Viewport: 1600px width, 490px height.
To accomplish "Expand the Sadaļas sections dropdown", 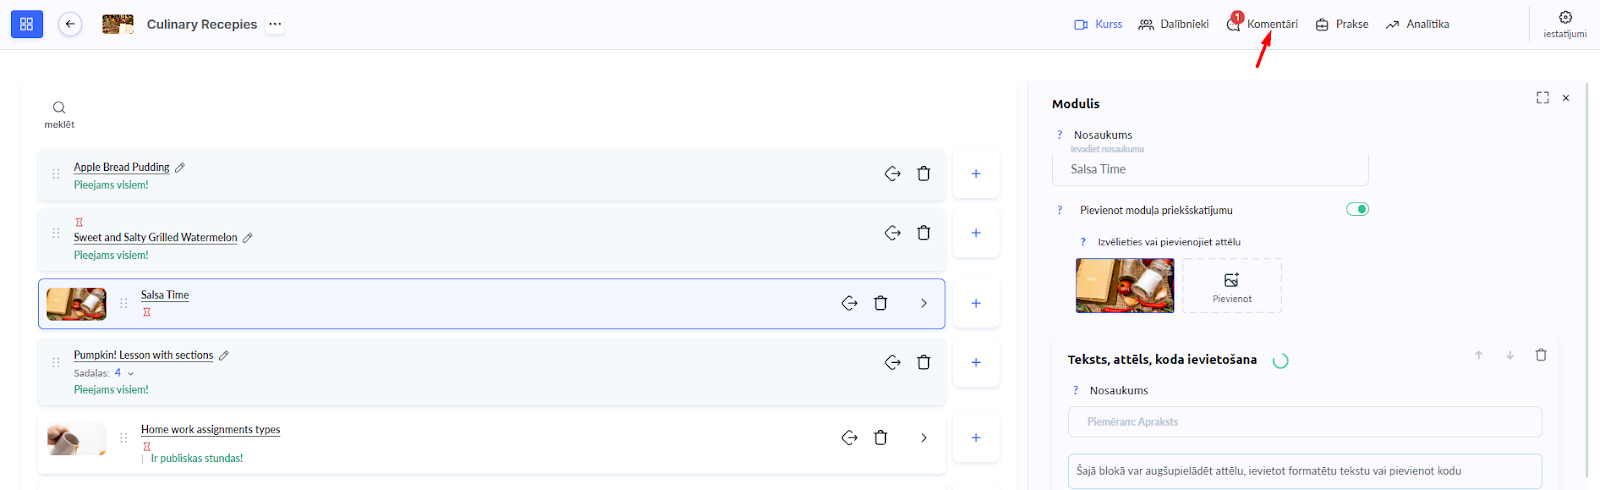I will [131, 374].
